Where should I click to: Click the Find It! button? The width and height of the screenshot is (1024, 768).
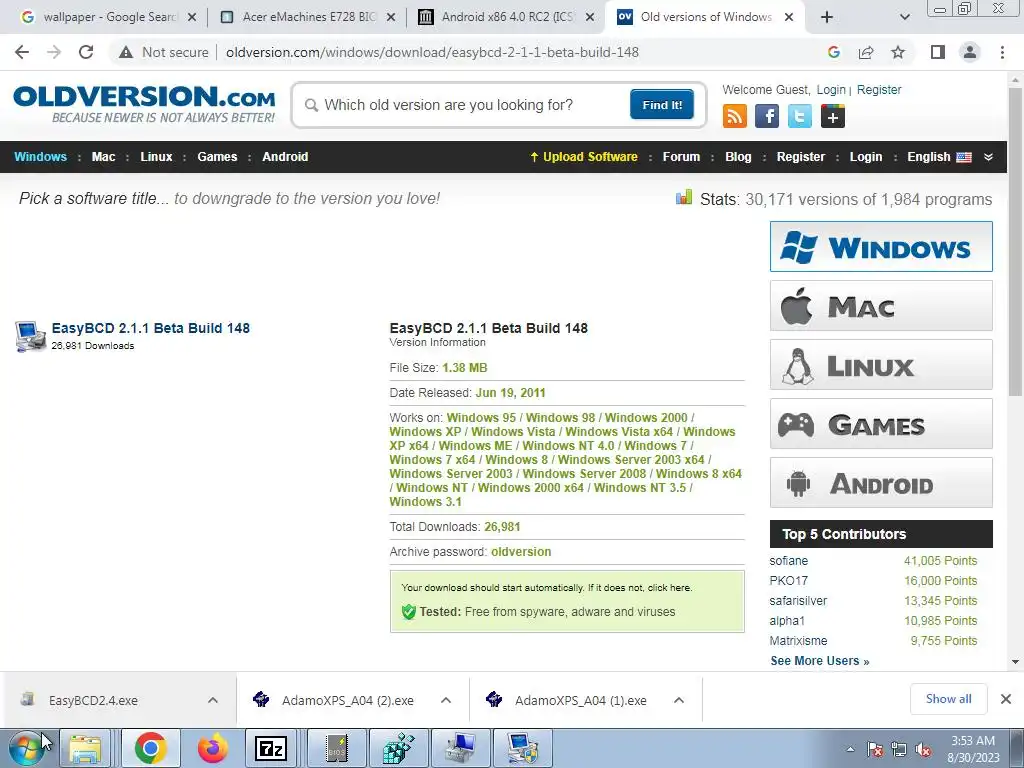[x=662, y=104]
